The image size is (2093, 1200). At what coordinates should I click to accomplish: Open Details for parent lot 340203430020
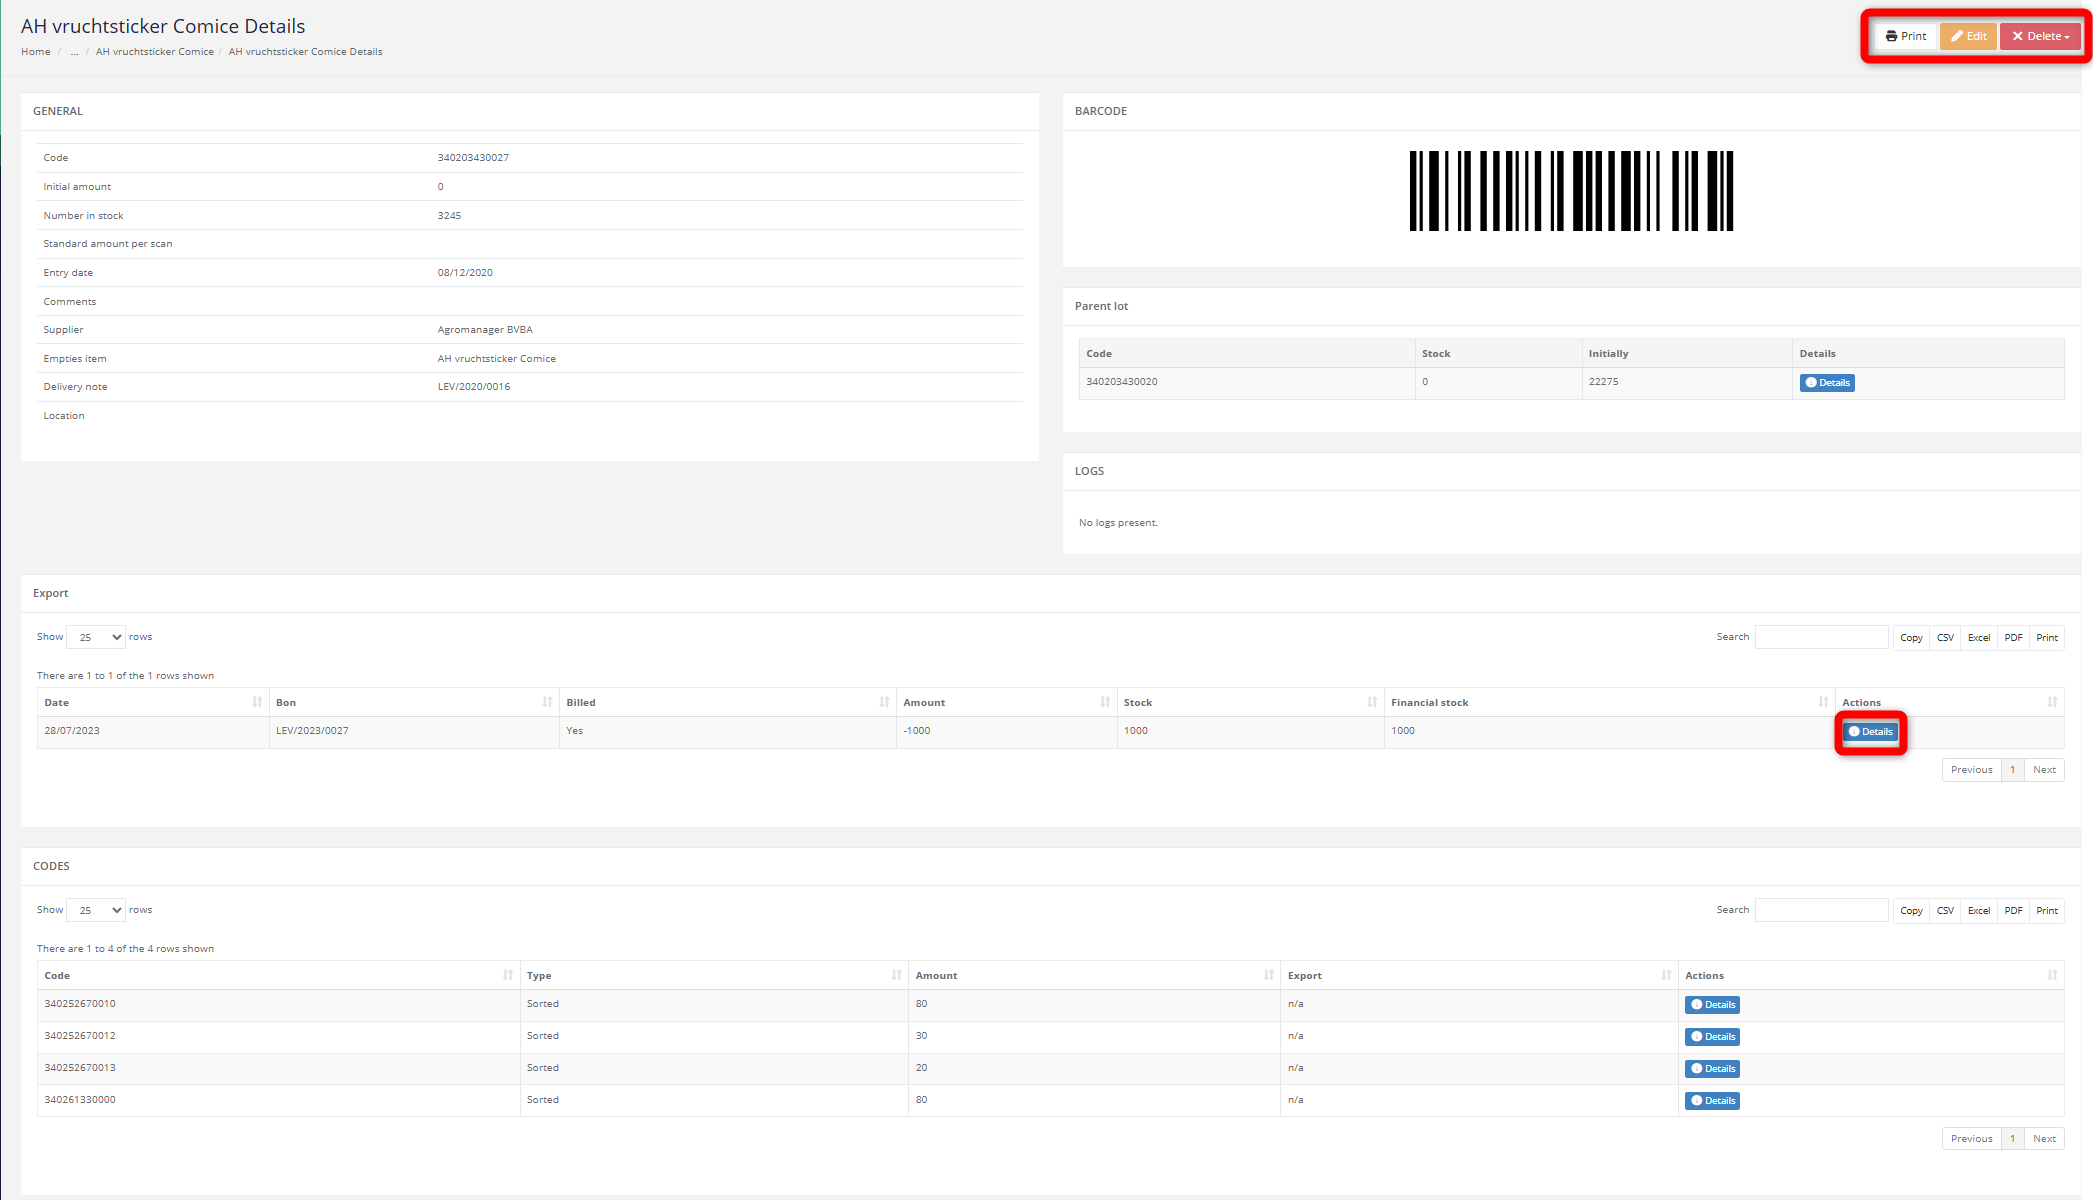point(1827,383)
